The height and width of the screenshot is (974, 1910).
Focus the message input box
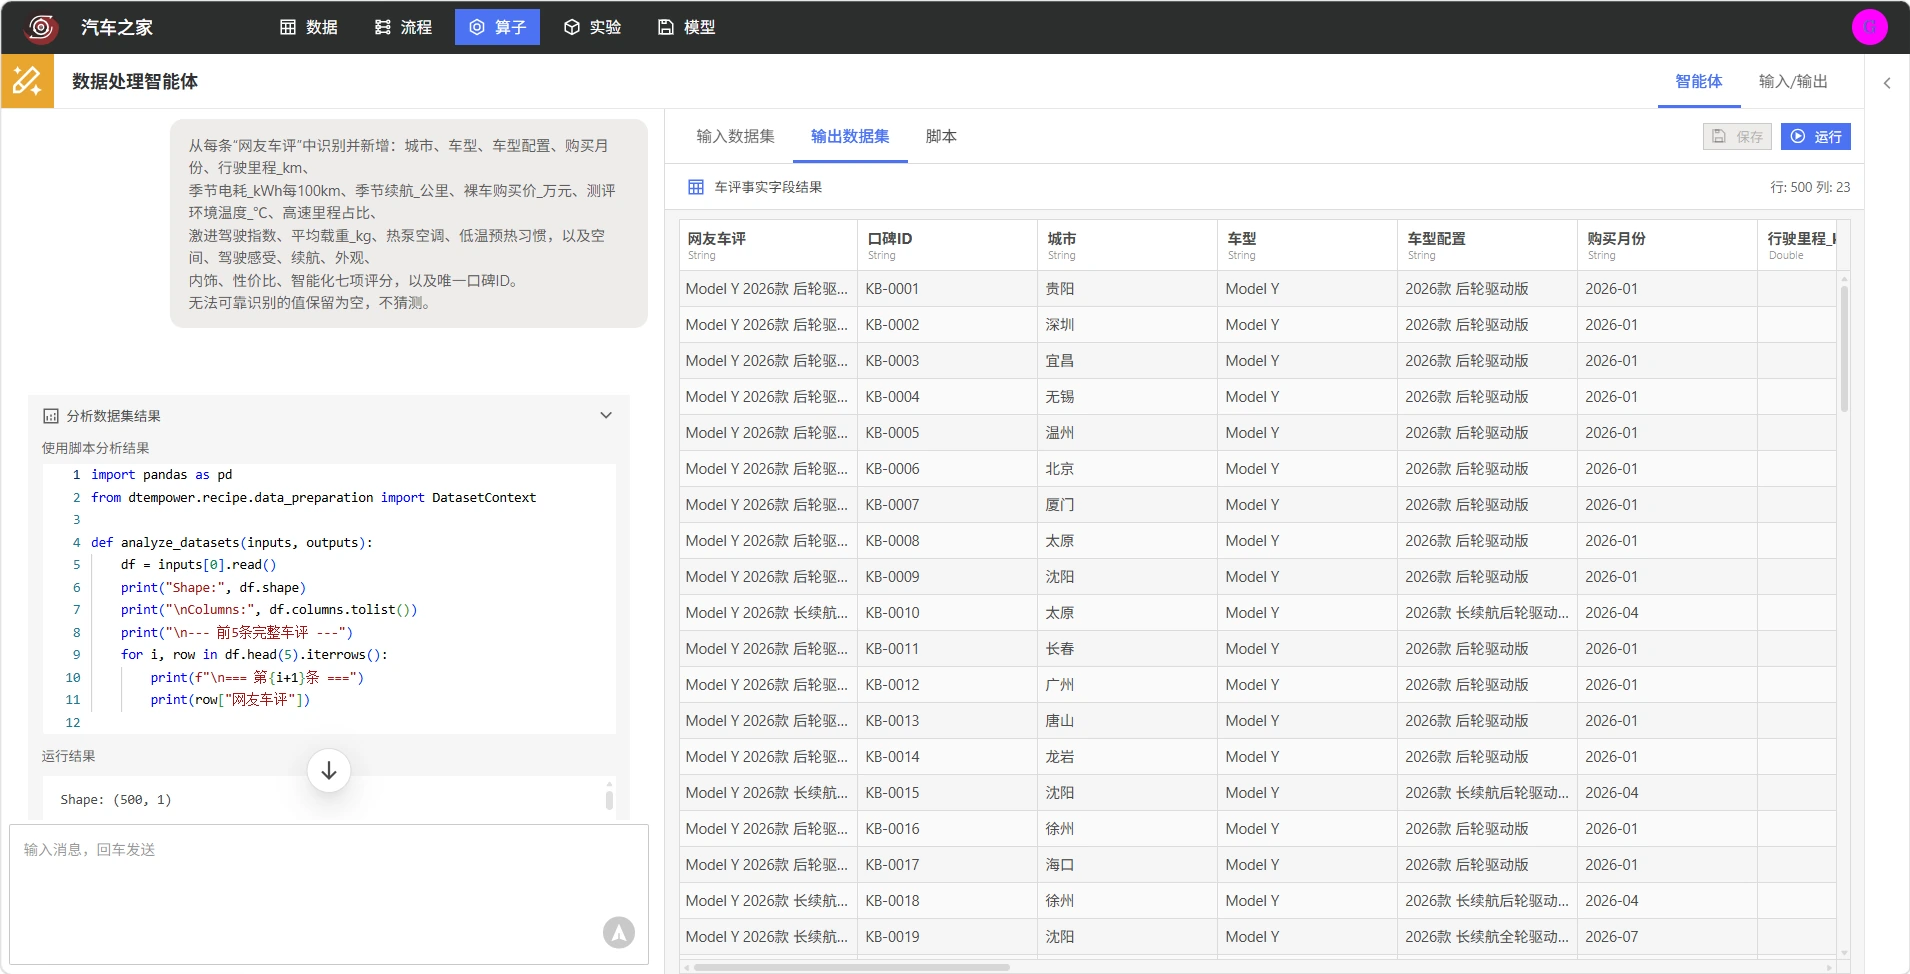[x=329, y=894]
